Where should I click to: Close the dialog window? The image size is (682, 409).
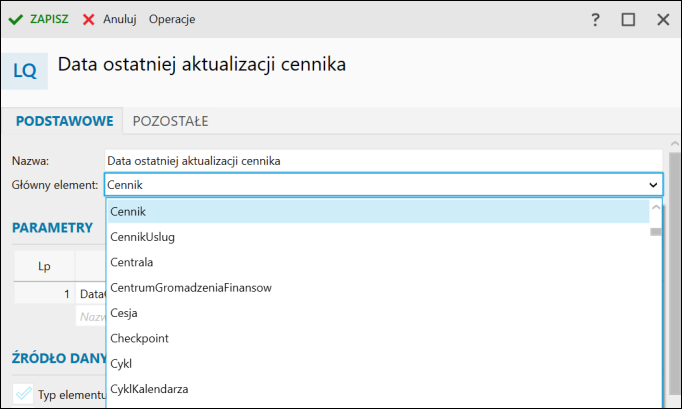point(662,19)
